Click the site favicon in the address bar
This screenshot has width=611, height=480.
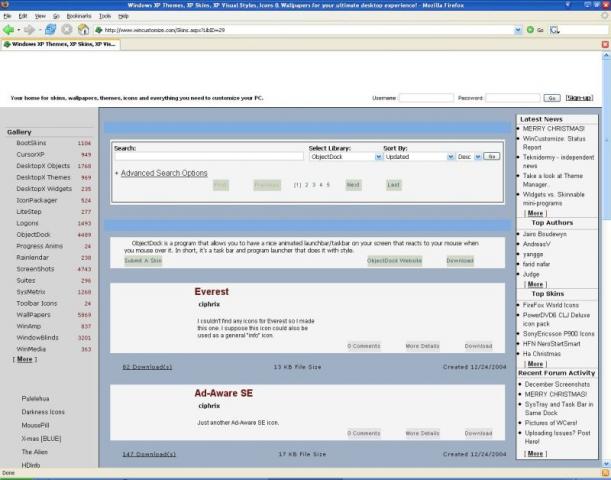[x=99, y=30]
